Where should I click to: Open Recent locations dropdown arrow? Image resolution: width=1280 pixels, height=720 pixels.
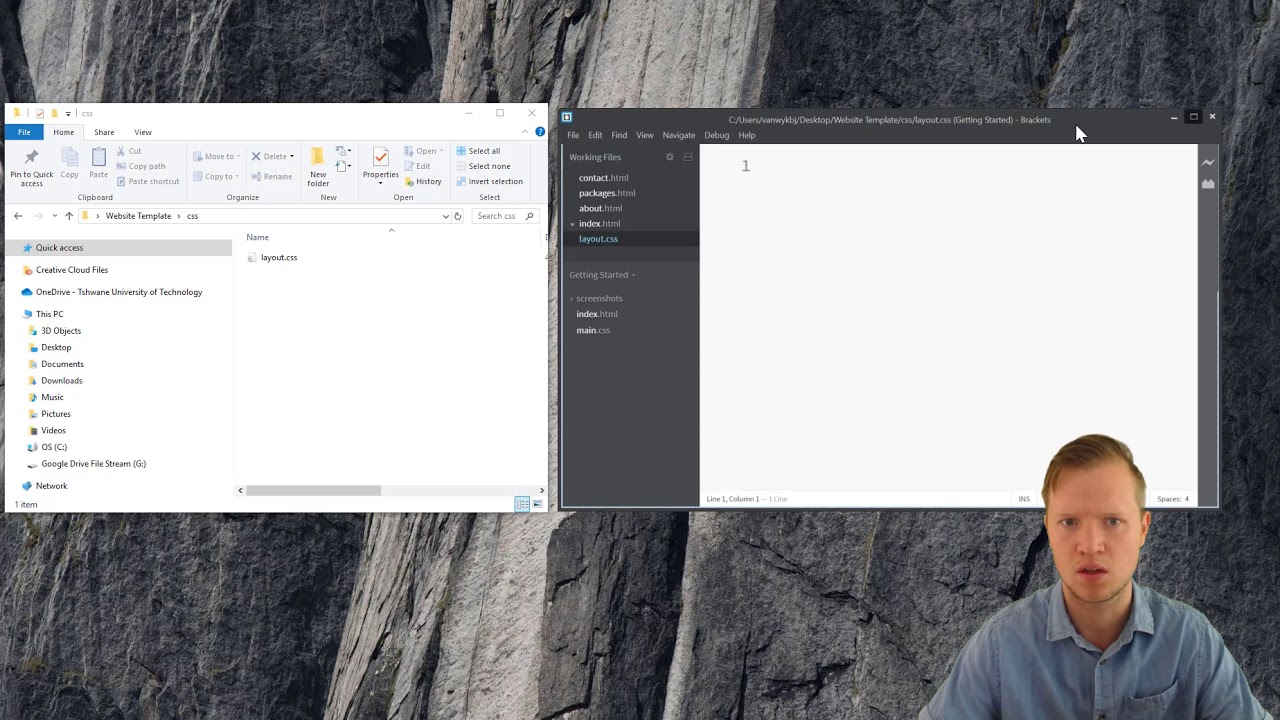pos(54,216)
